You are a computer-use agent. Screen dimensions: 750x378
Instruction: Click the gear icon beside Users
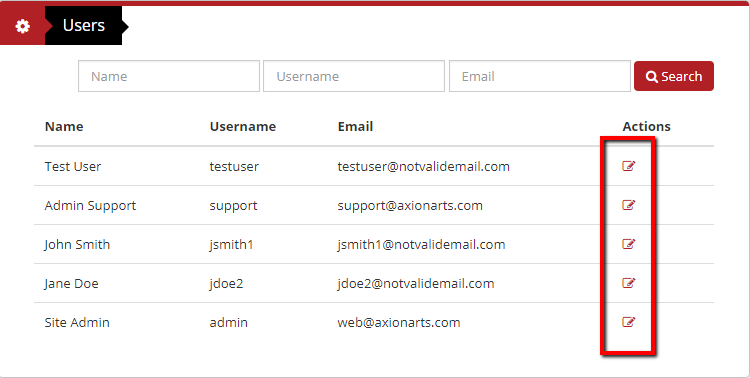(22, 26)
